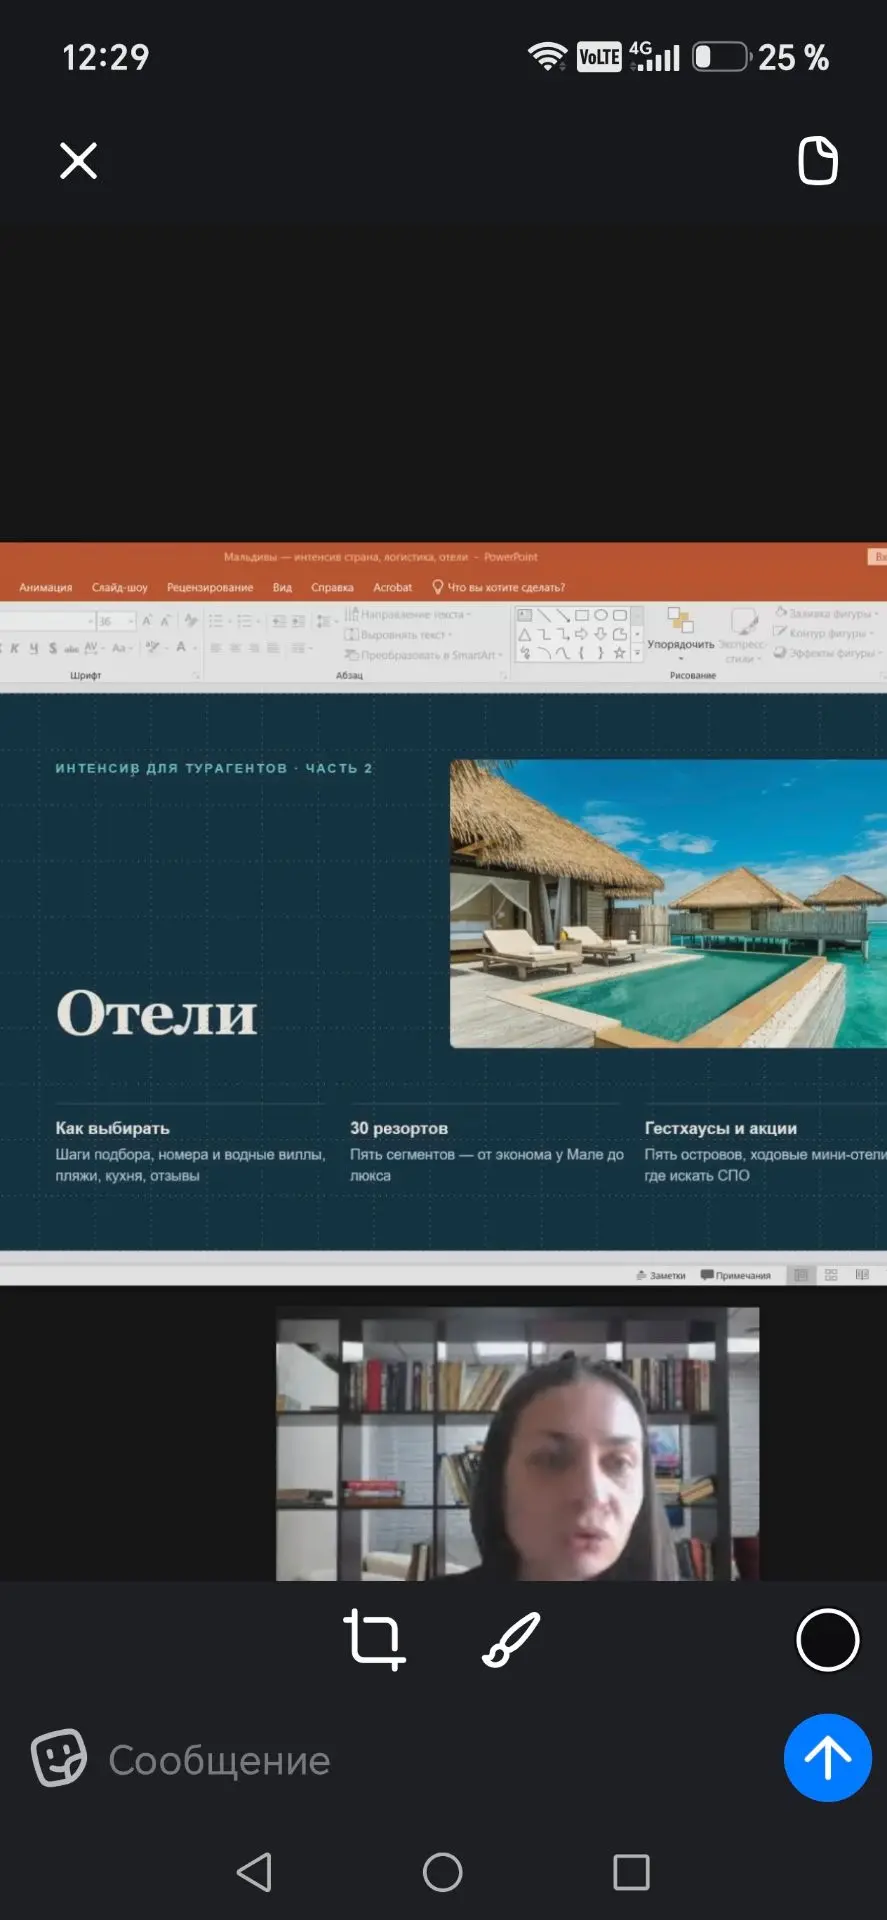
Task: Click the Как выбирать heading
Action: 113,1128
